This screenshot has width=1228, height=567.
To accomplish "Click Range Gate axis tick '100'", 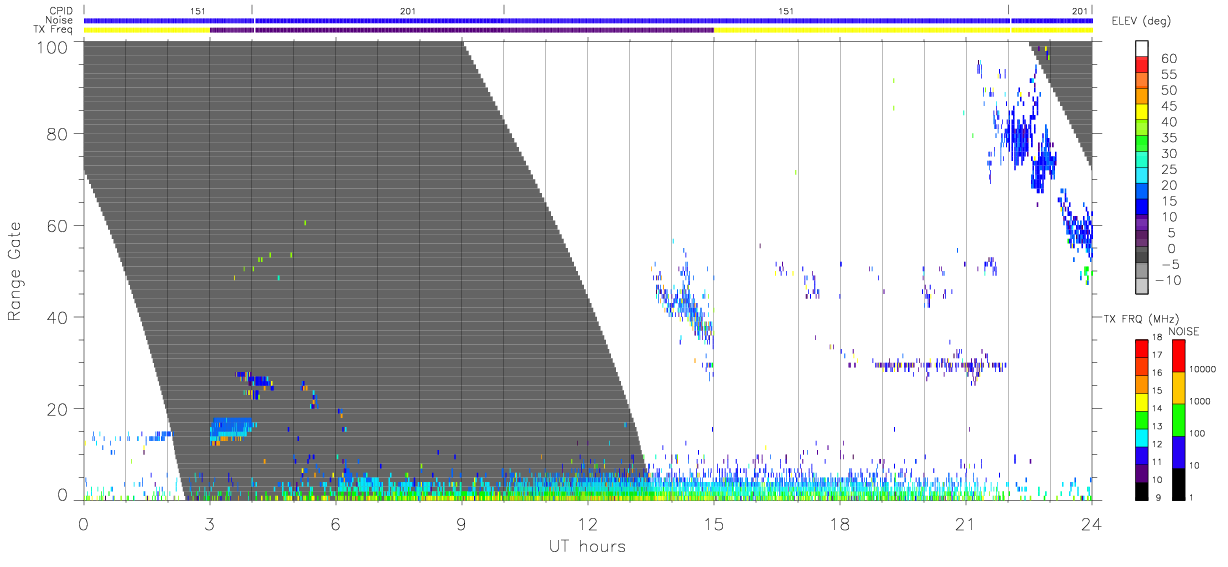I will coord(51,46).
